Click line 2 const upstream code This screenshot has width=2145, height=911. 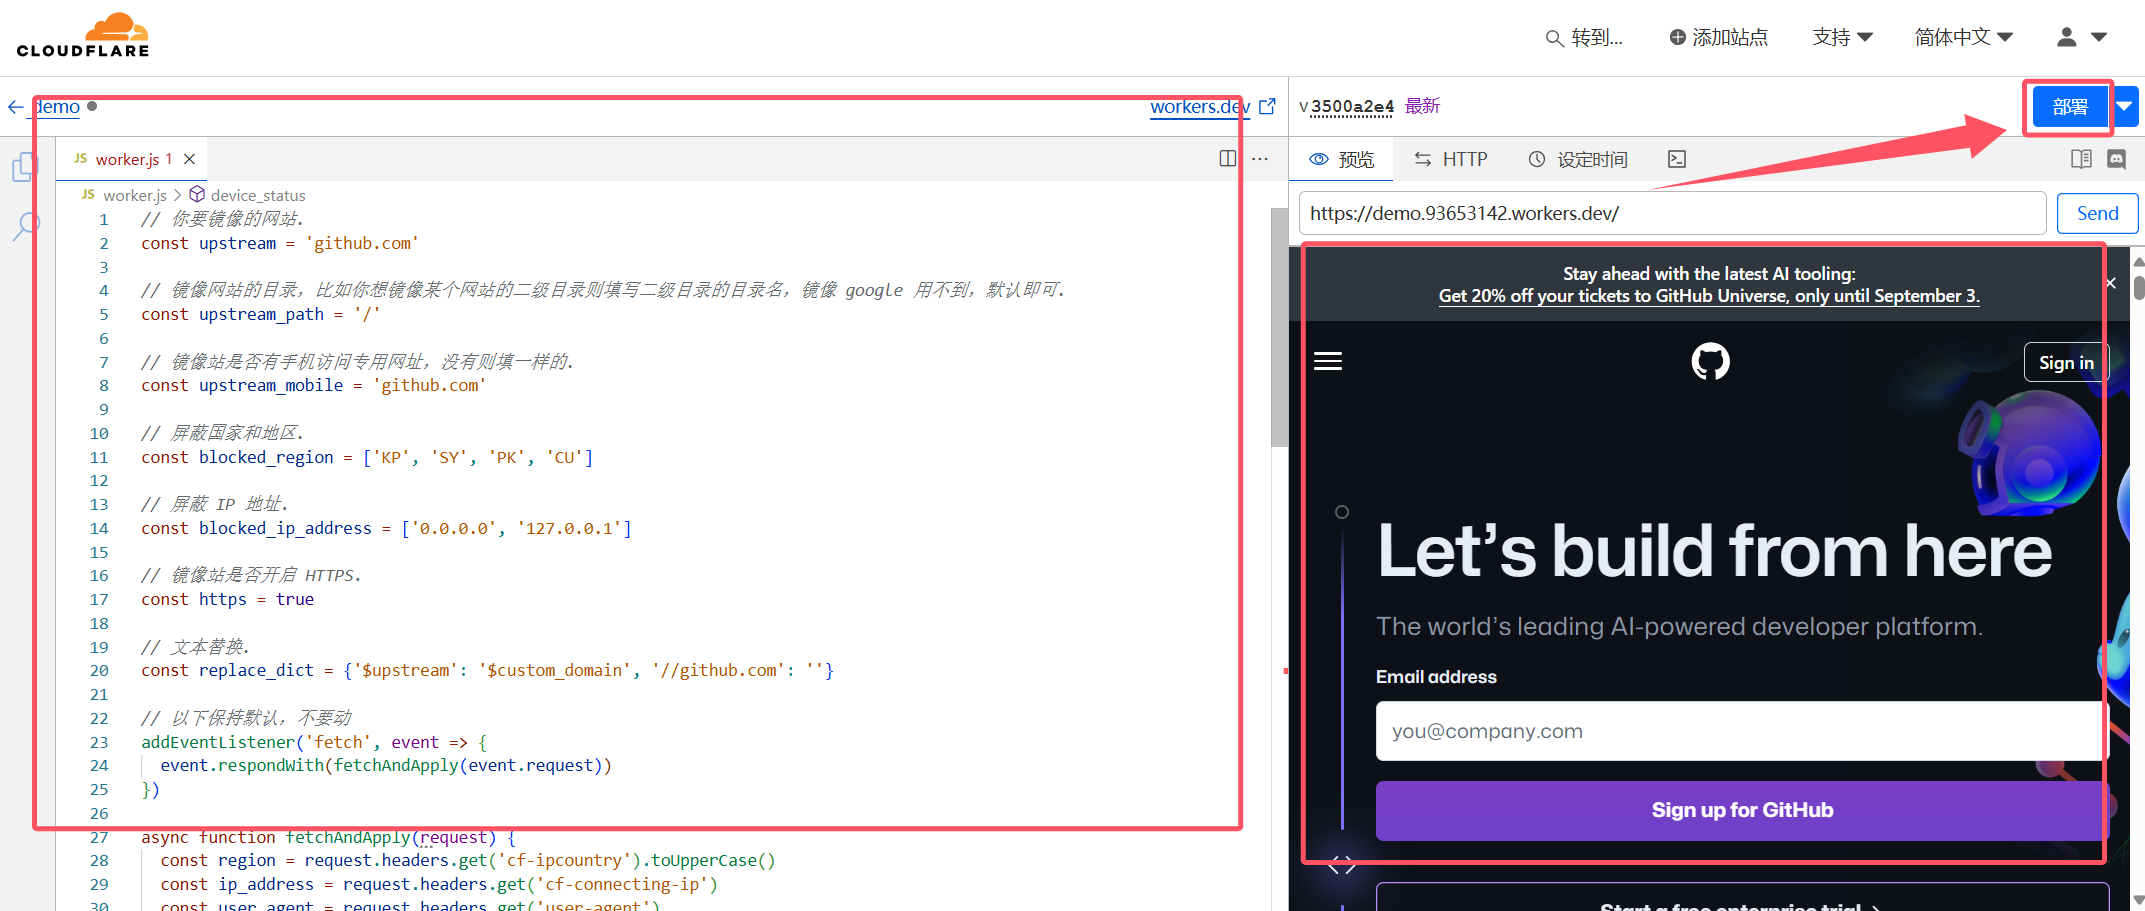[x=280, y=243]
